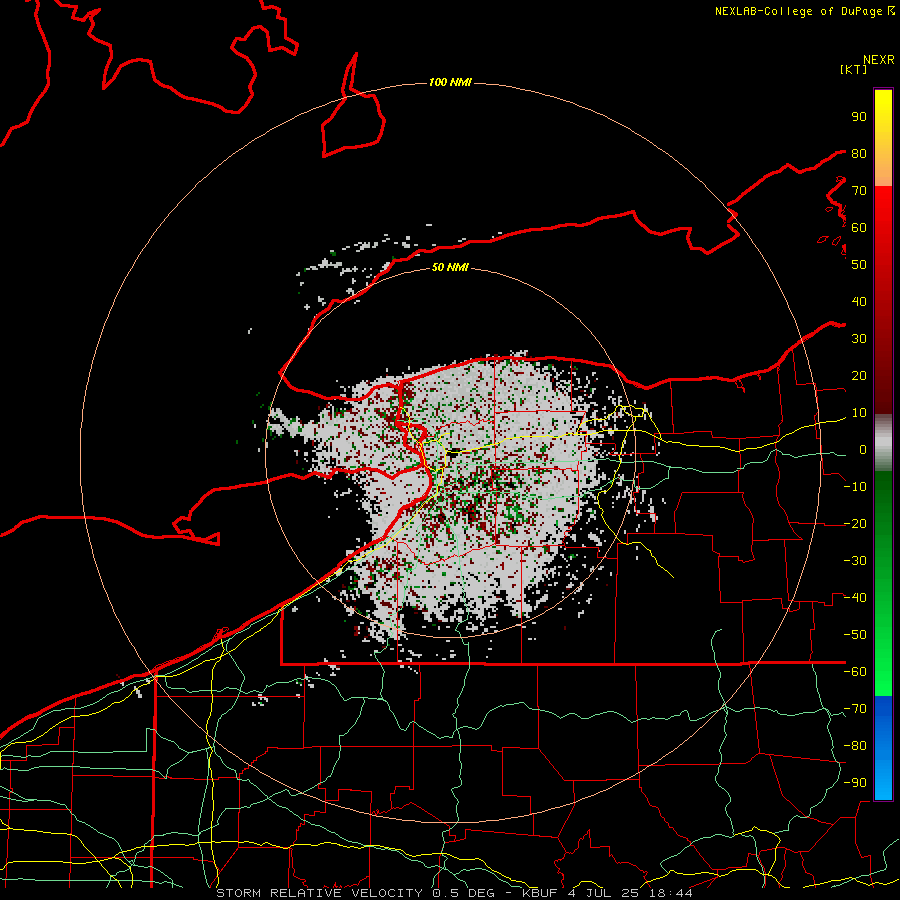The height and width of the screenshot is (900, 900).
Task: Click the 80 value on velocity scale
Action: point(859,154)
